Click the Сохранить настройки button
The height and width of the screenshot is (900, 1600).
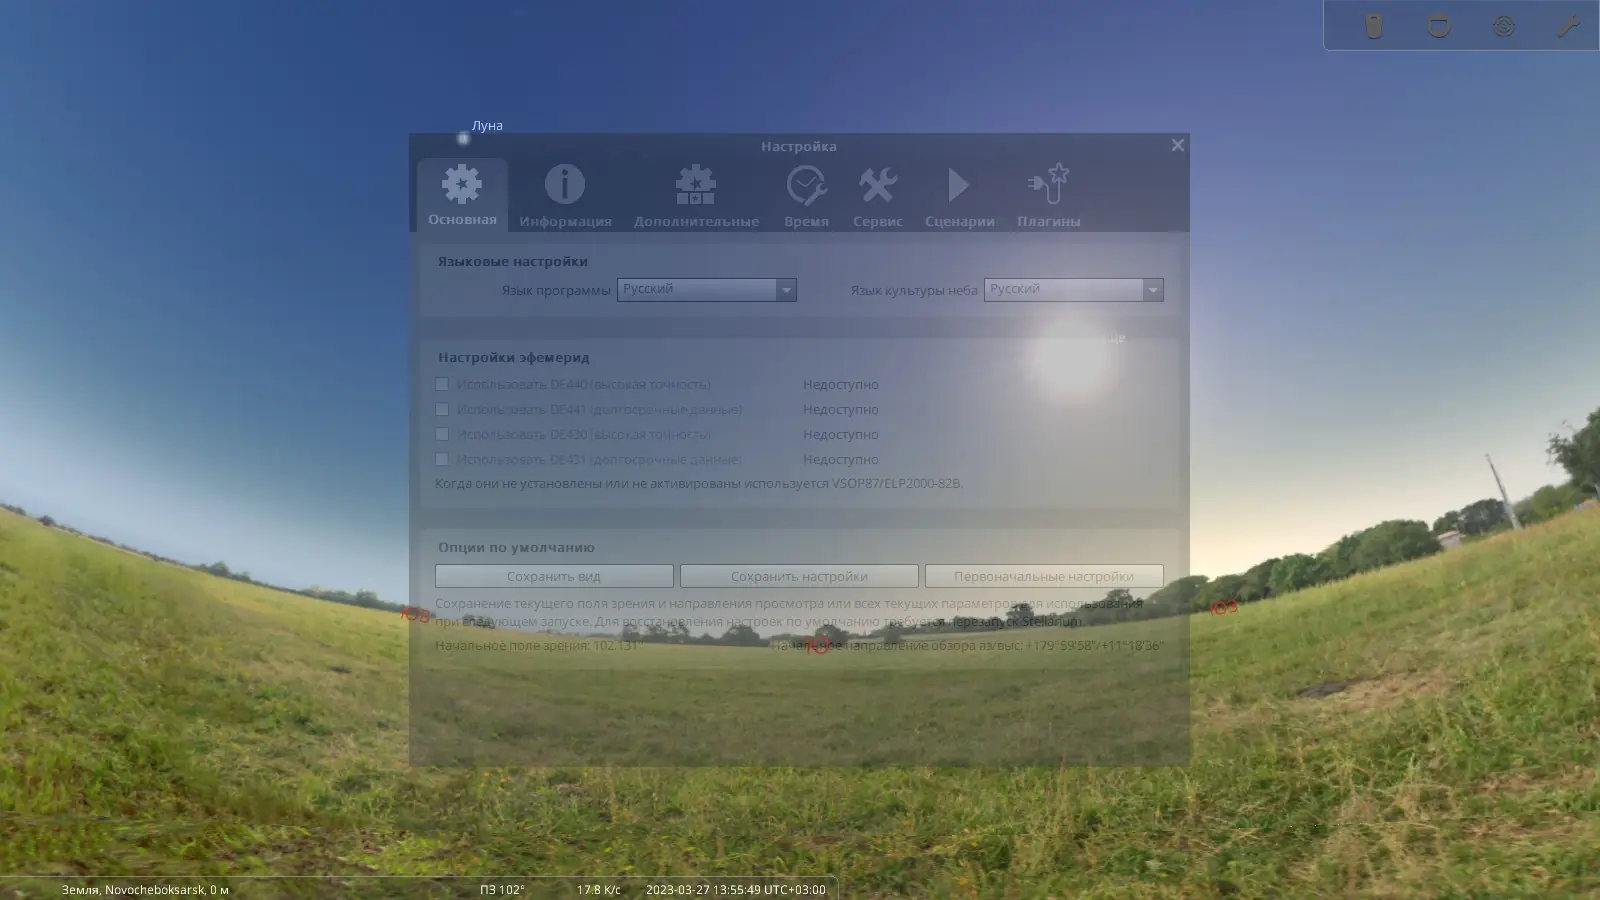tap(799, 576)
